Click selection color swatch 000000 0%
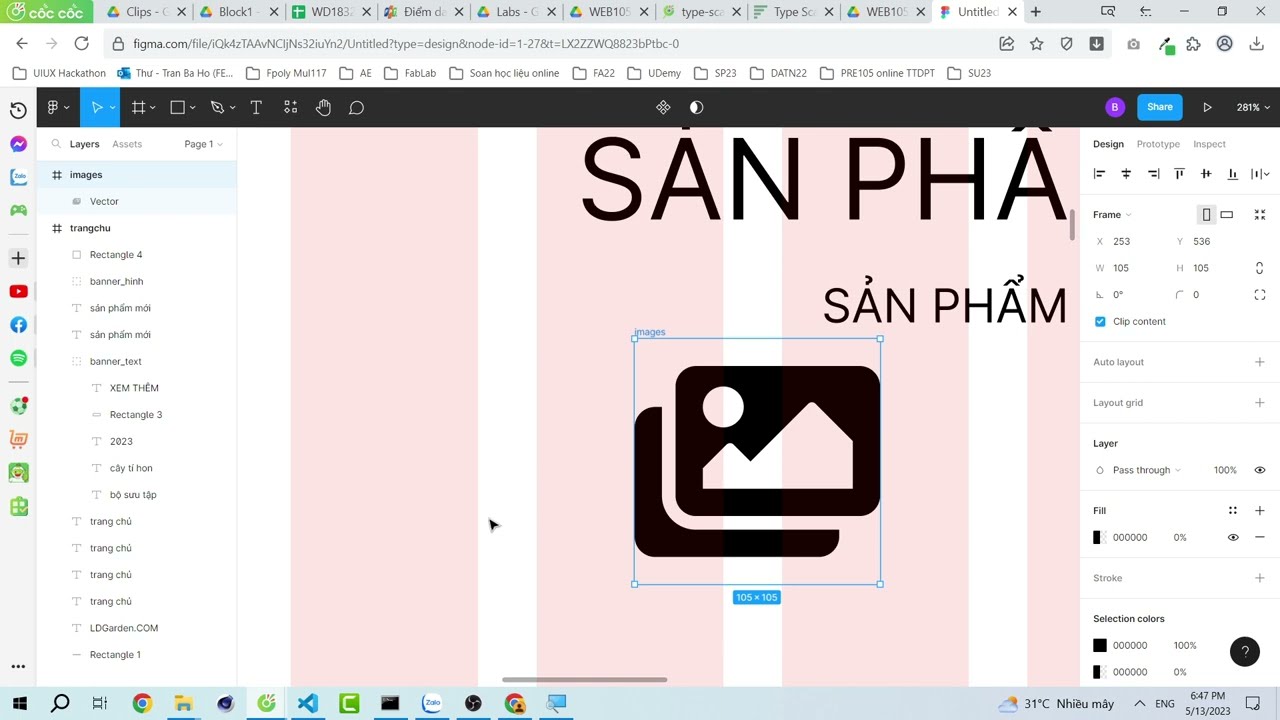Viewport: 1280px width, 720px height. pos(1099,672)
